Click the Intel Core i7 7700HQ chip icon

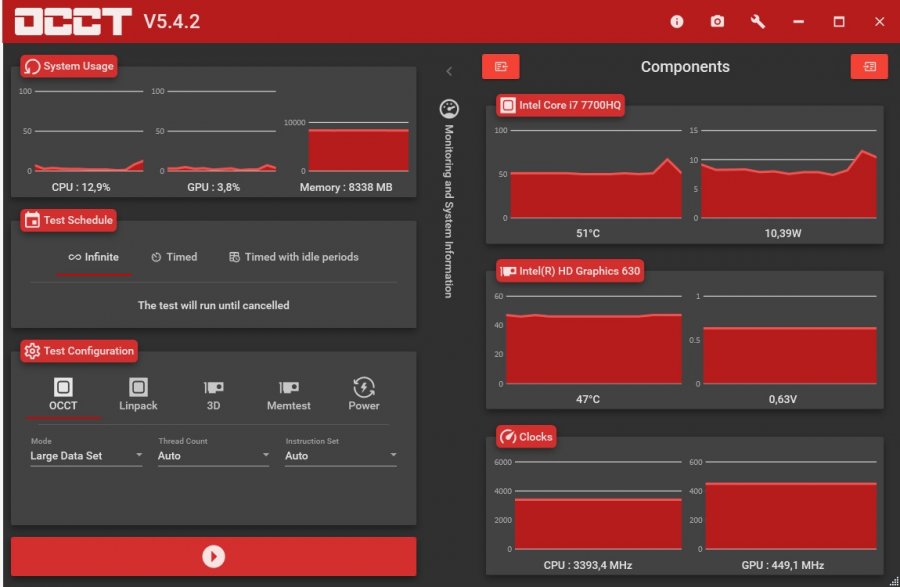[x=507, y=106]
